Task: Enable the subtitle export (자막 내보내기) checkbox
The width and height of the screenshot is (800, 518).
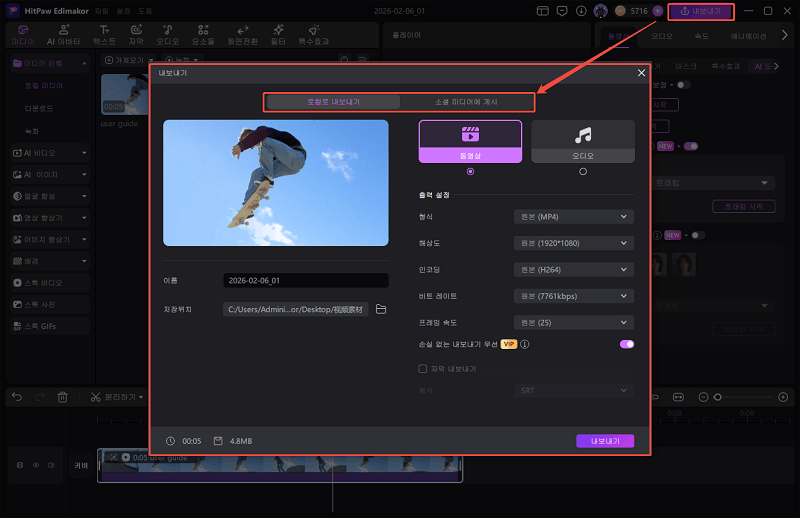Action: (423, 369)
